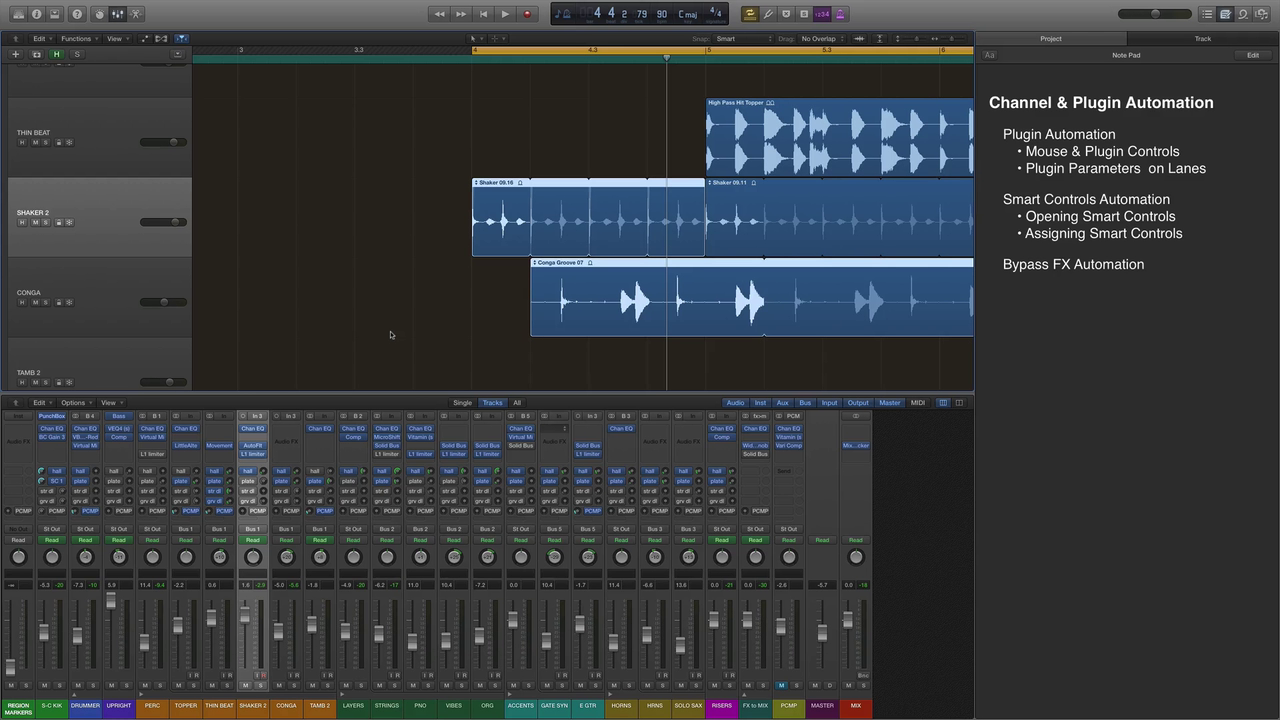The width and height of the screenshot is (1280, 720).
Task: Toggle the Inst channel filter button
Action: click(760, 403)
